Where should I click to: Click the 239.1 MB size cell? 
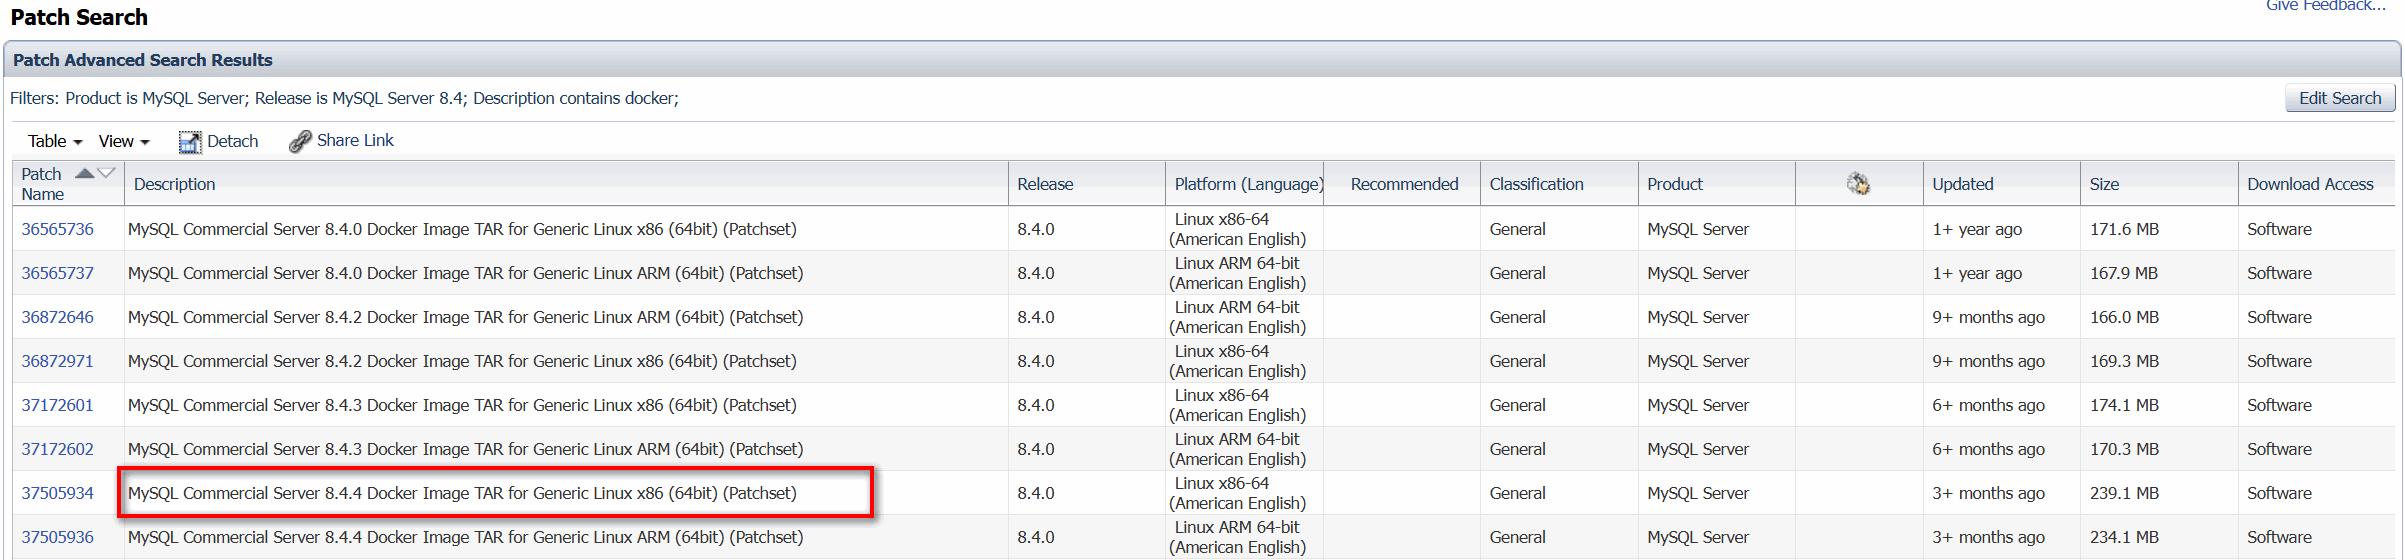(x=2124, y=493)
